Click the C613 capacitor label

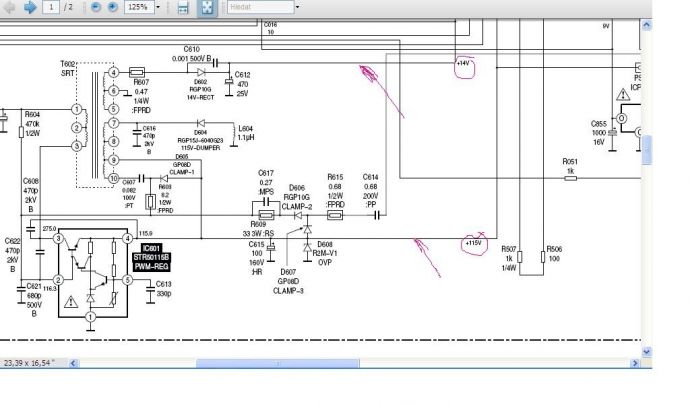(163, 284)
